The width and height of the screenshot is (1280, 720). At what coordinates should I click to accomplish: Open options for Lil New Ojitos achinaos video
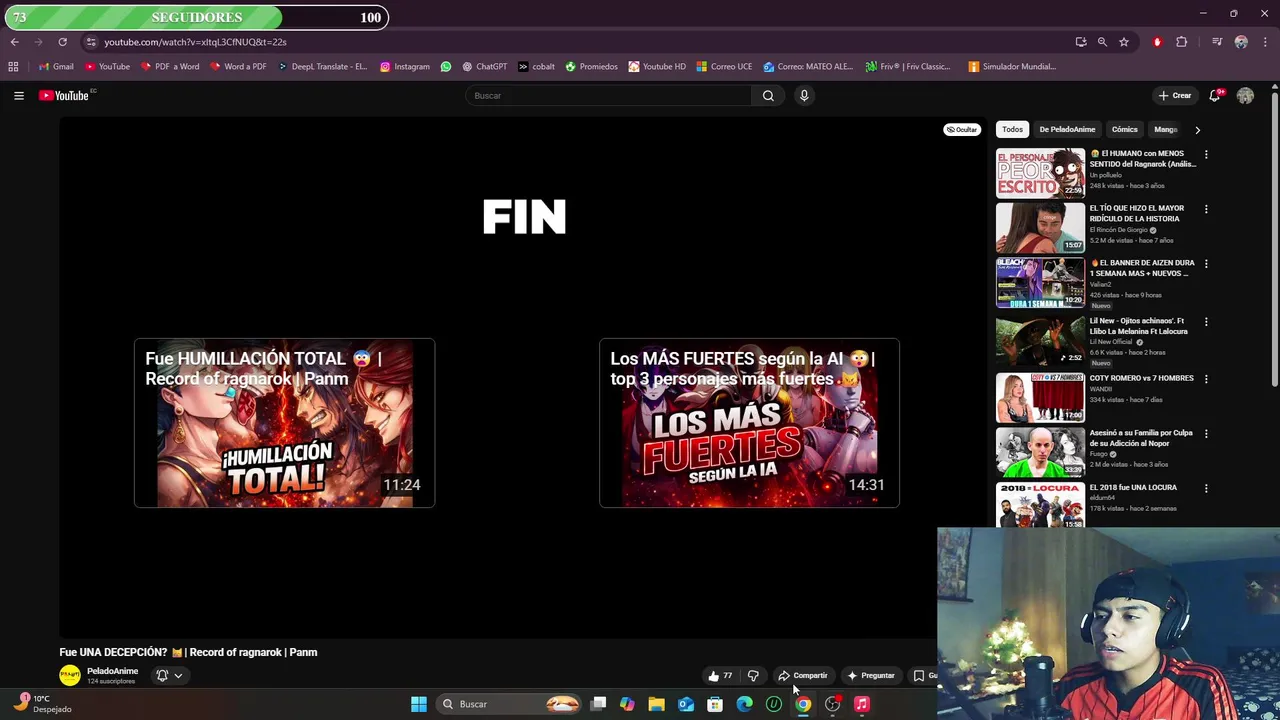tap(1206, 322)
